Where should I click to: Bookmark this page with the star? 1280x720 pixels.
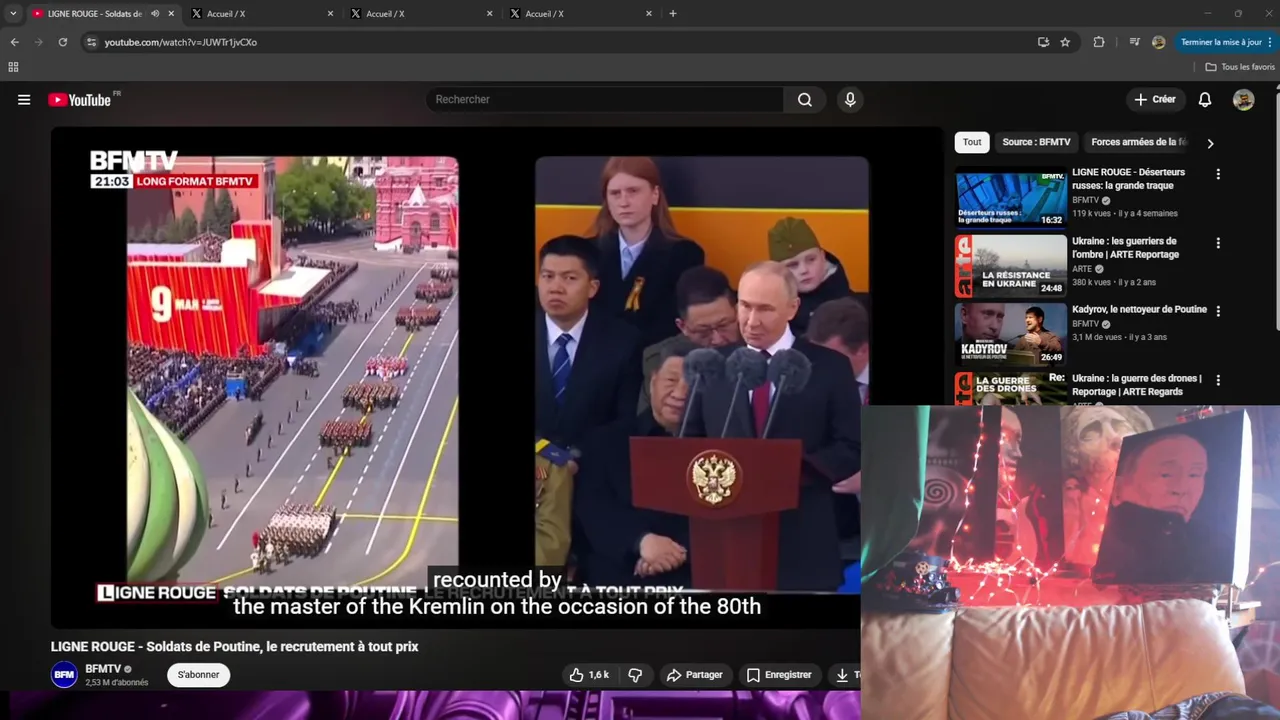pyautogui.click(x=1065, y=42)
